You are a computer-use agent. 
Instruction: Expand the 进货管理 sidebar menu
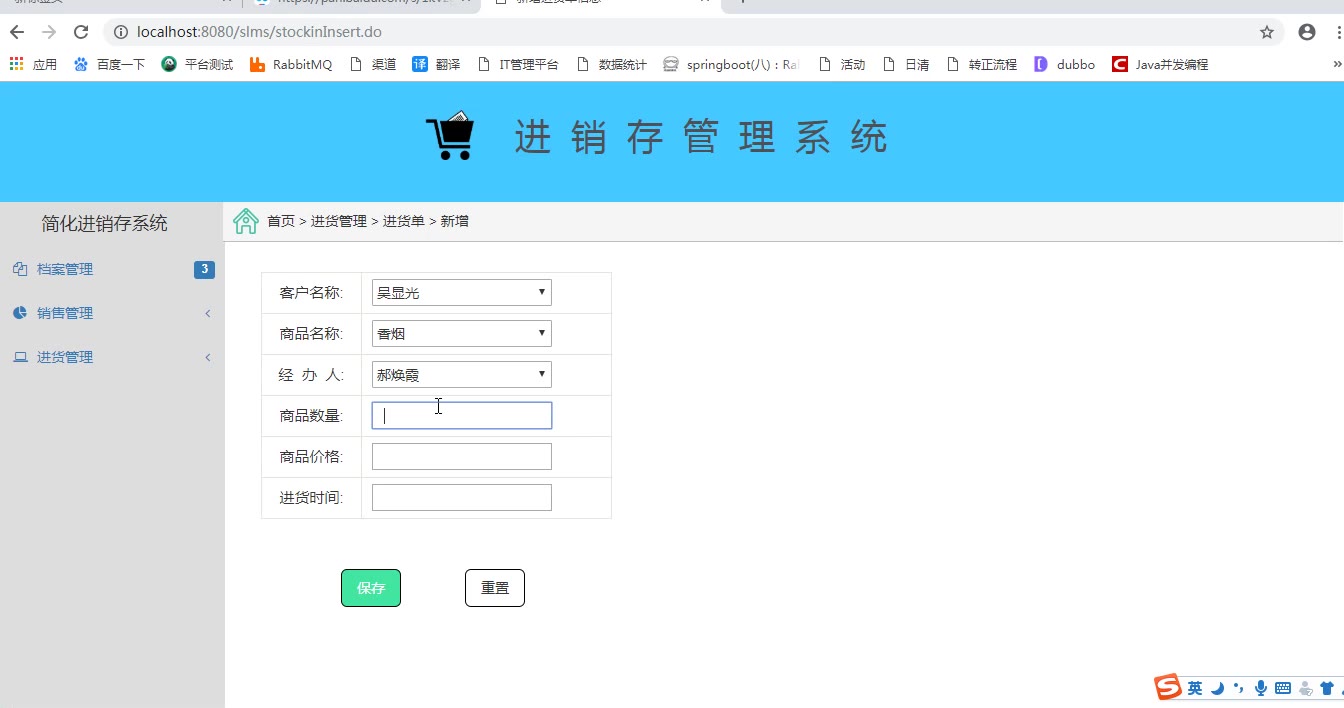(112, 357)
